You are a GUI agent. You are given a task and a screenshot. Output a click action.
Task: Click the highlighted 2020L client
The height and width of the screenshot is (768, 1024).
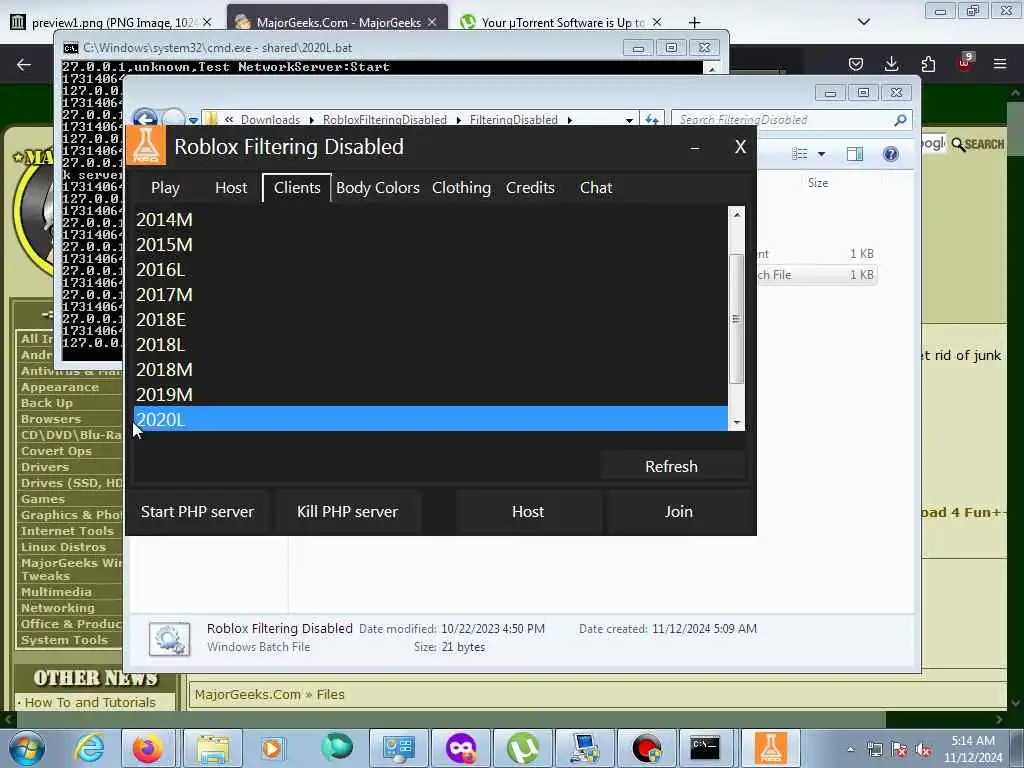tap(430, 419)
